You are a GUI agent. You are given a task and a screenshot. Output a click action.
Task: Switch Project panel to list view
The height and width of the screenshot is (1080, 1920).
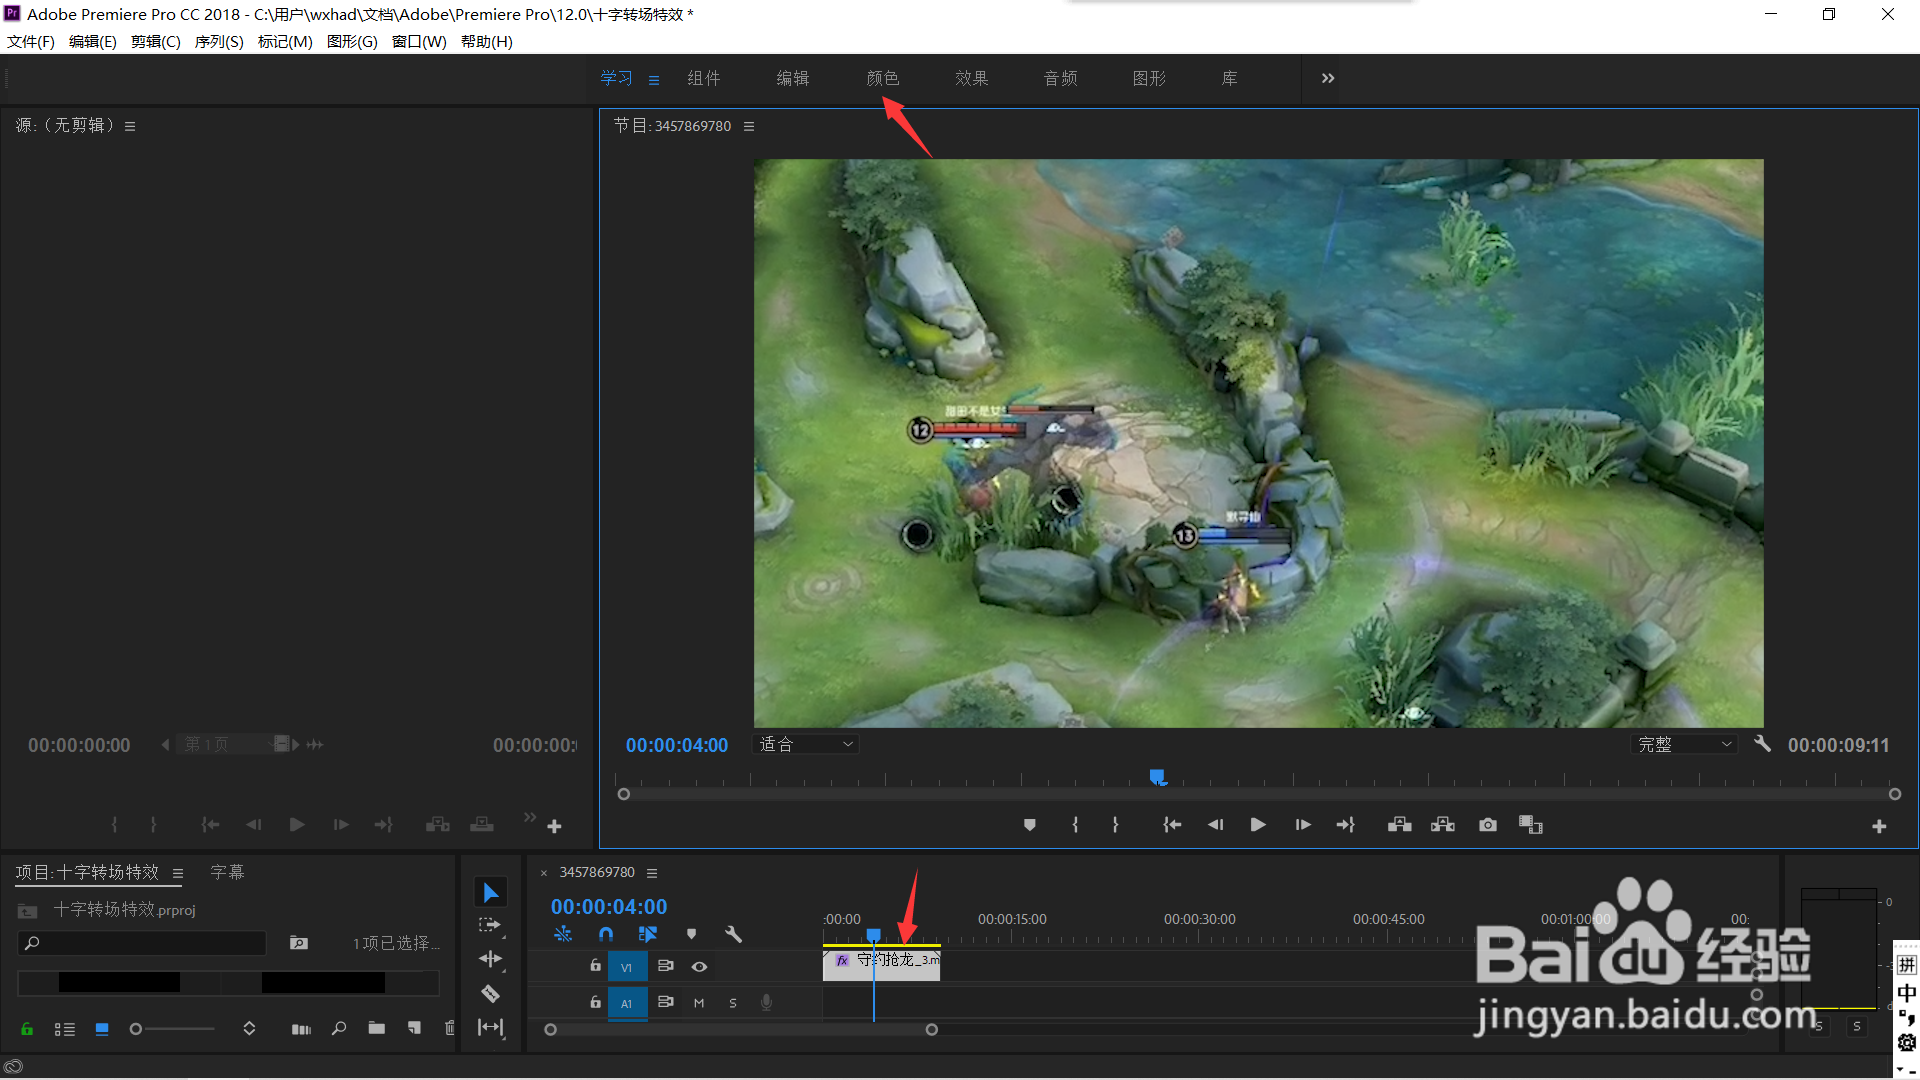coord(65,1028)
